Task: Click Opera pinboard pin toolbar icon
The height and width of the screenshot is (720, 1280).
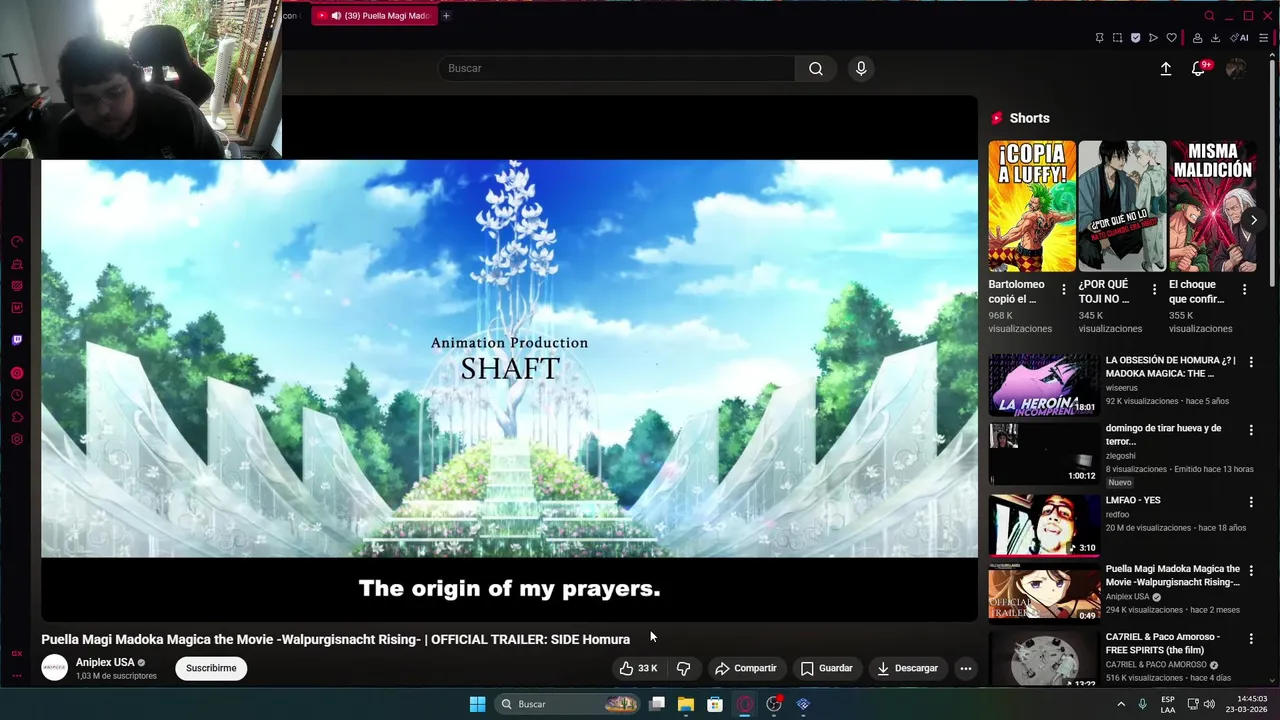Action: coord(1099,38)
